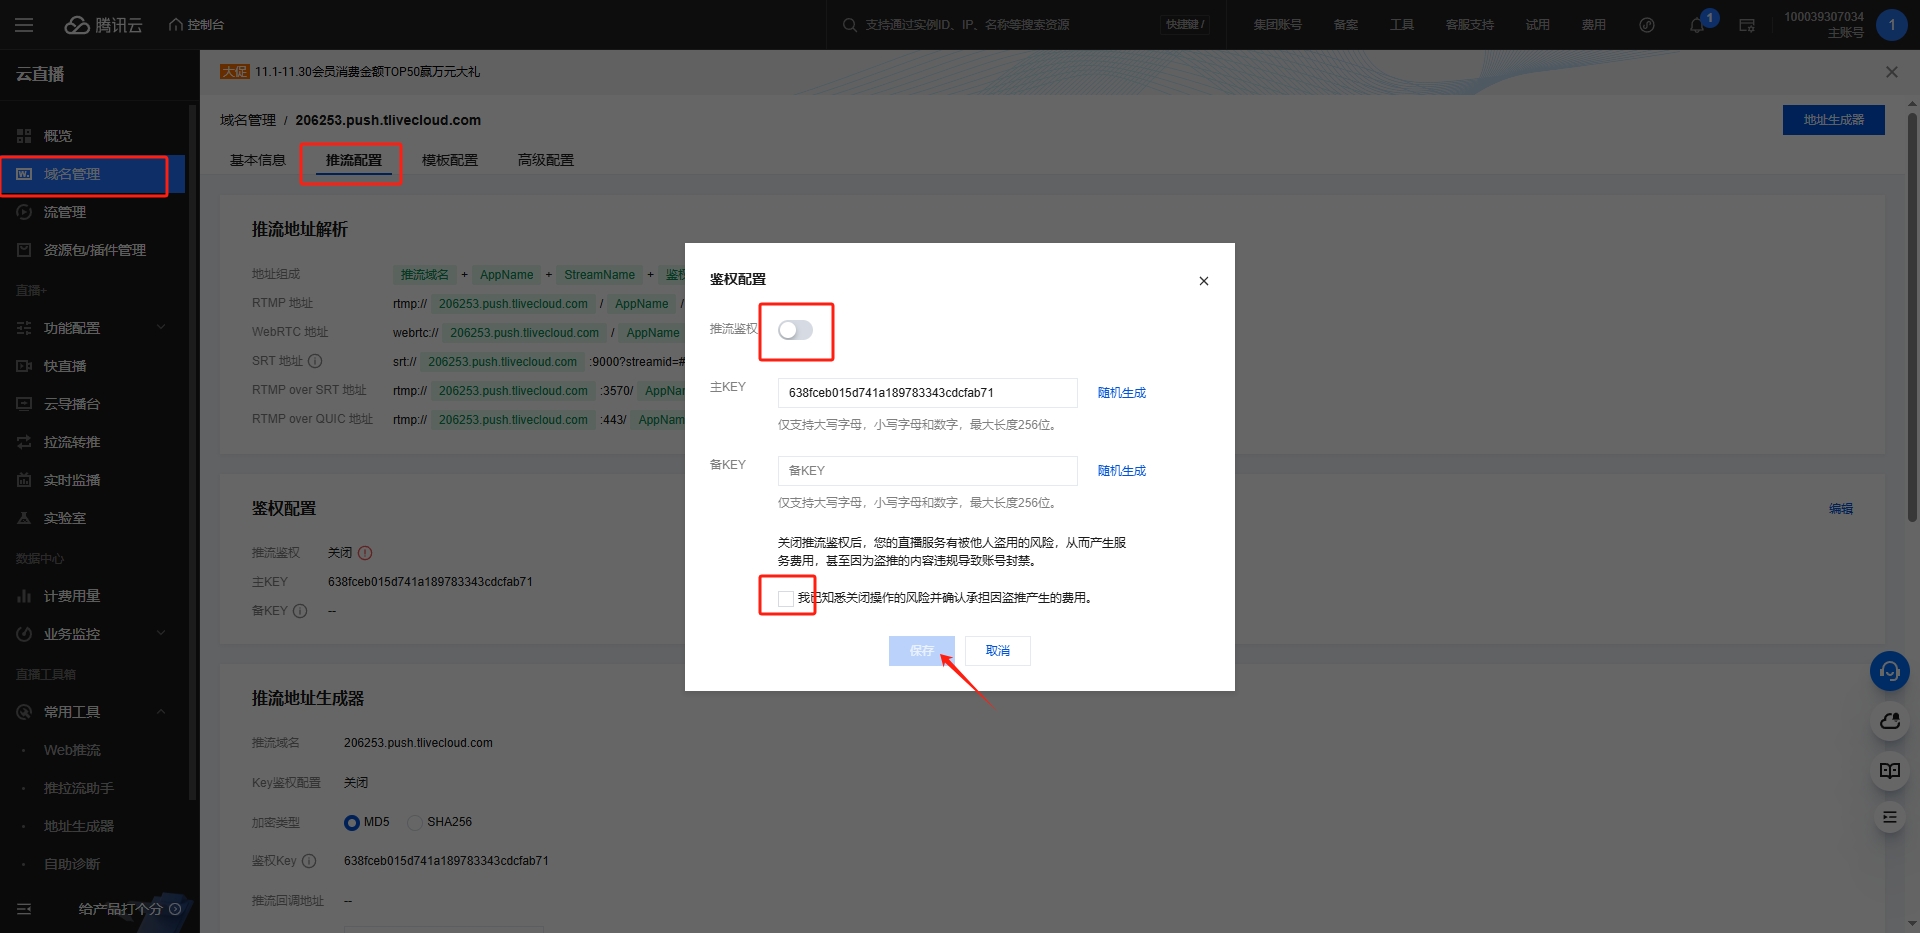Viewport: 1920px width, 933px height.
Task: Open 流管理 in the sidebar
Action: click(65, 212)
